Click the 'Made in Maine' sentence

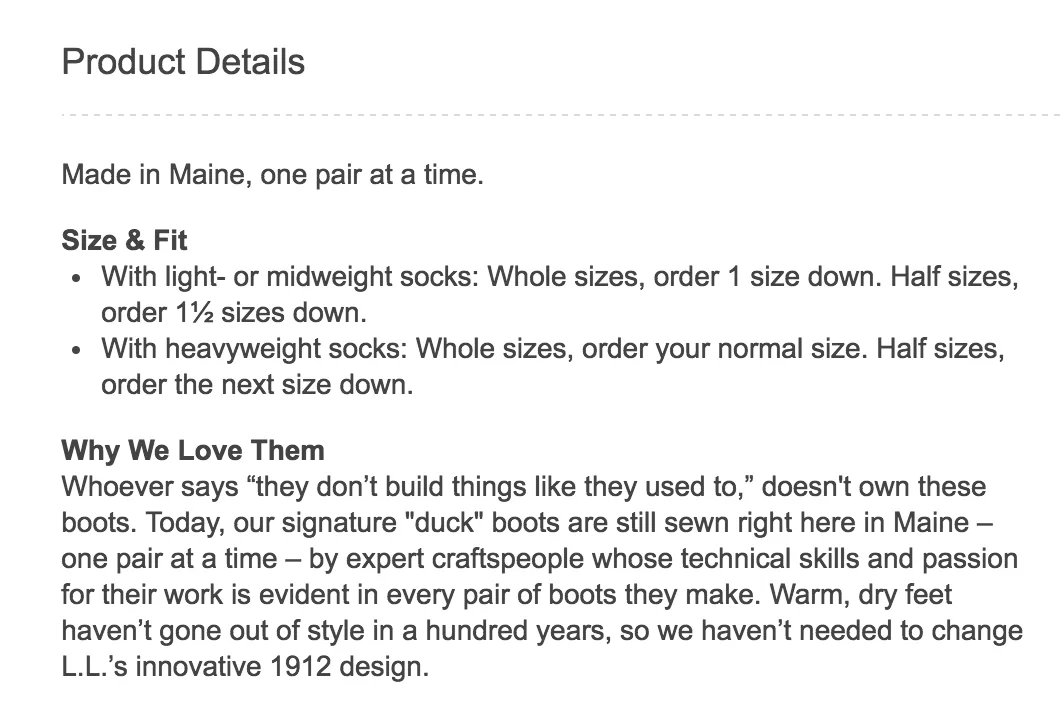pyautogui.click(x=272, y=175)
